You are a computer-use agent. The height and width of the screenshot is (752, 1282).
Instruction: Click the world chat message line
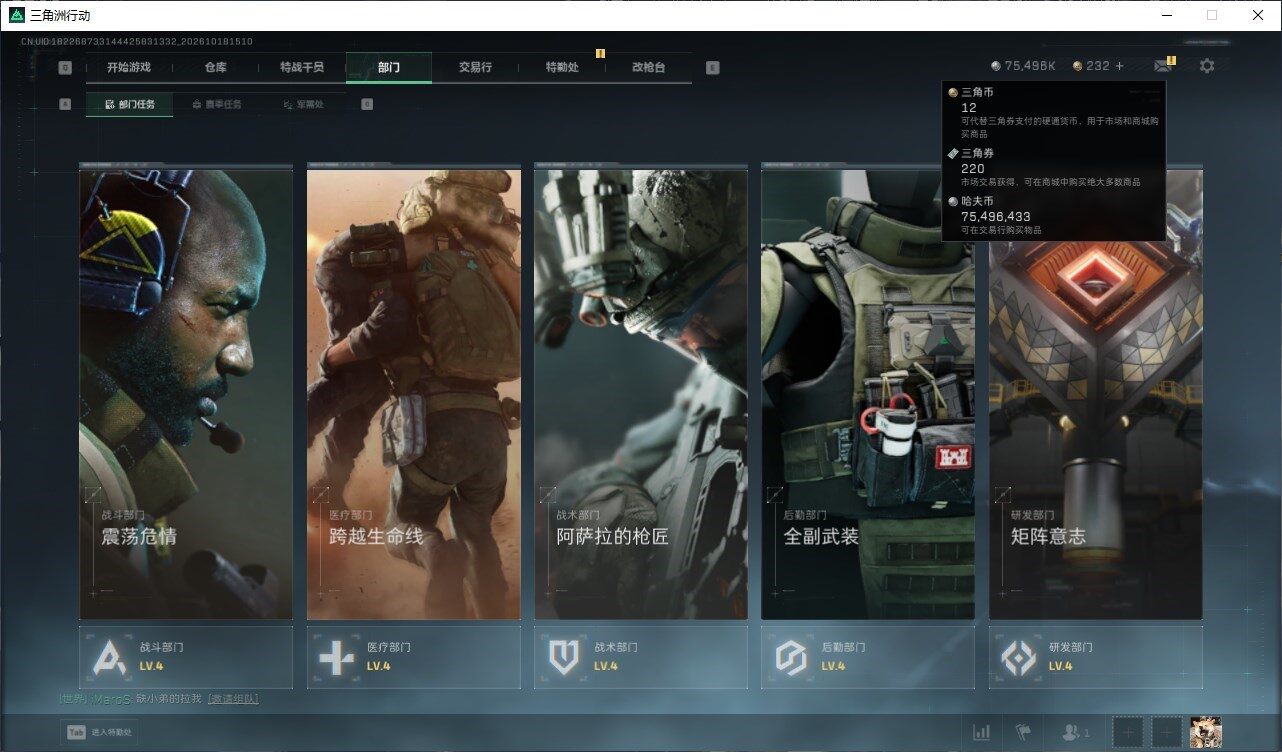tap(159, 699)
